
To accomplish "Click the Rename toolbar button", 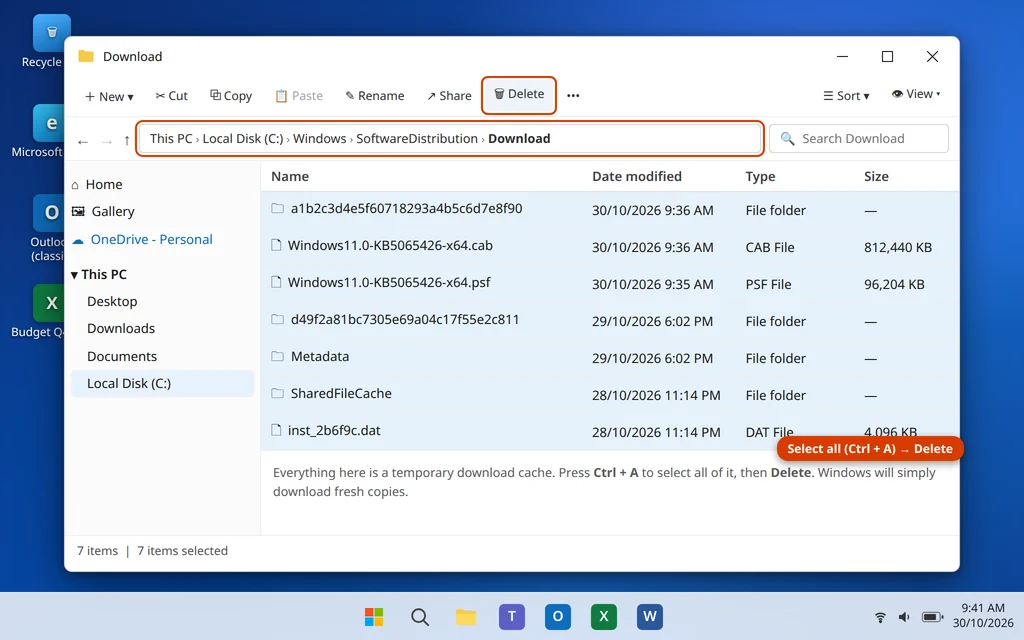I will [375, 96].
